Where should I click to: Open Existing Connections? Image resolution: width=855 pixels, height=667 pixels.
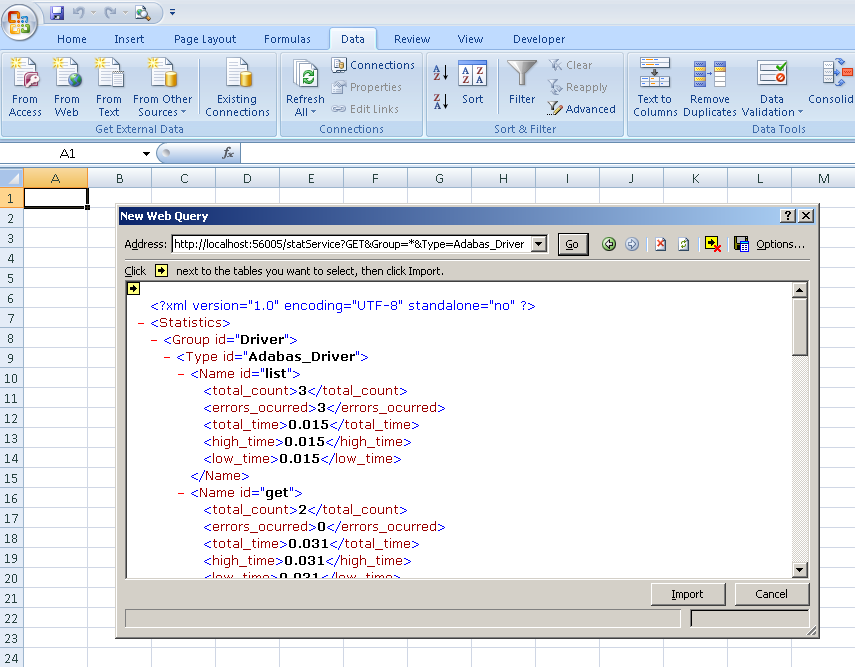(x=237, y=87)
